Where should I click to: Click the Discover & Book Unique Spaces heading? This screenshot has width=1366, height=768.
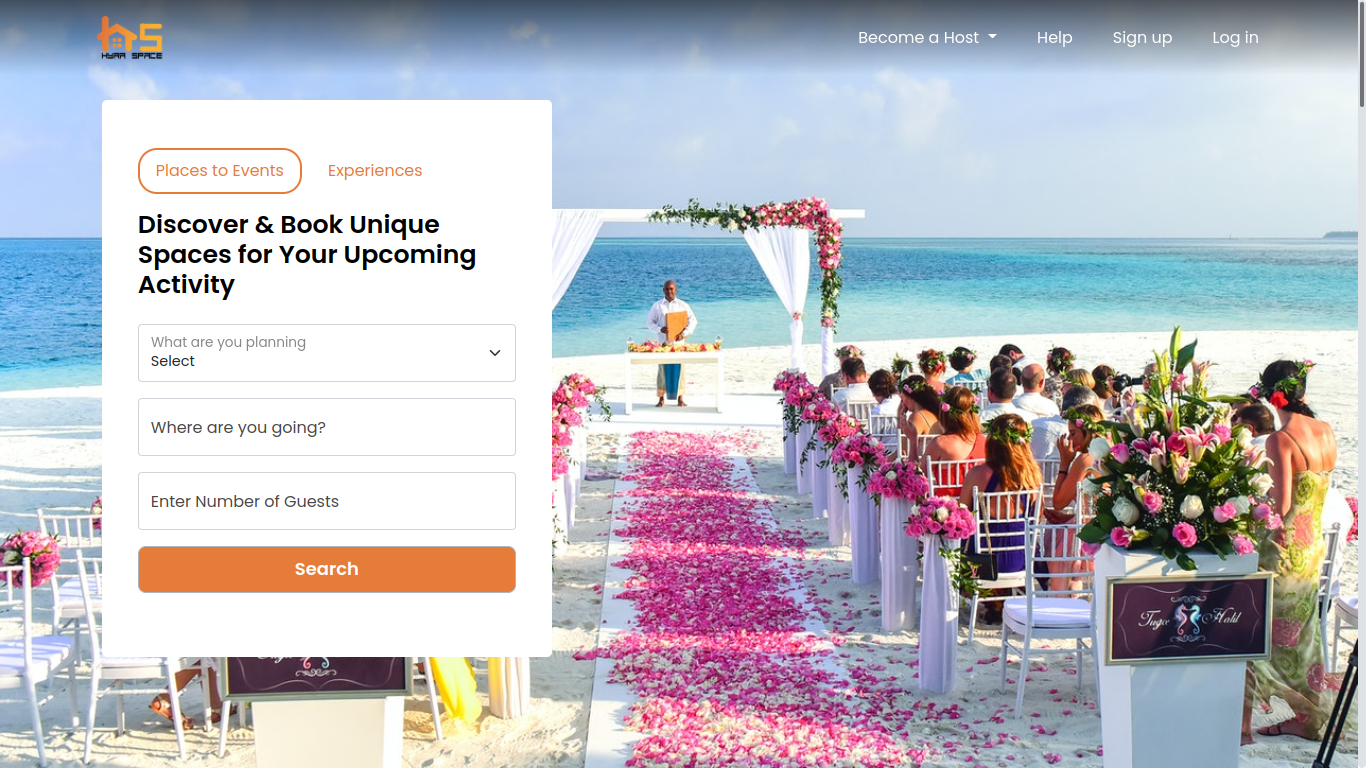coord(307,254)
